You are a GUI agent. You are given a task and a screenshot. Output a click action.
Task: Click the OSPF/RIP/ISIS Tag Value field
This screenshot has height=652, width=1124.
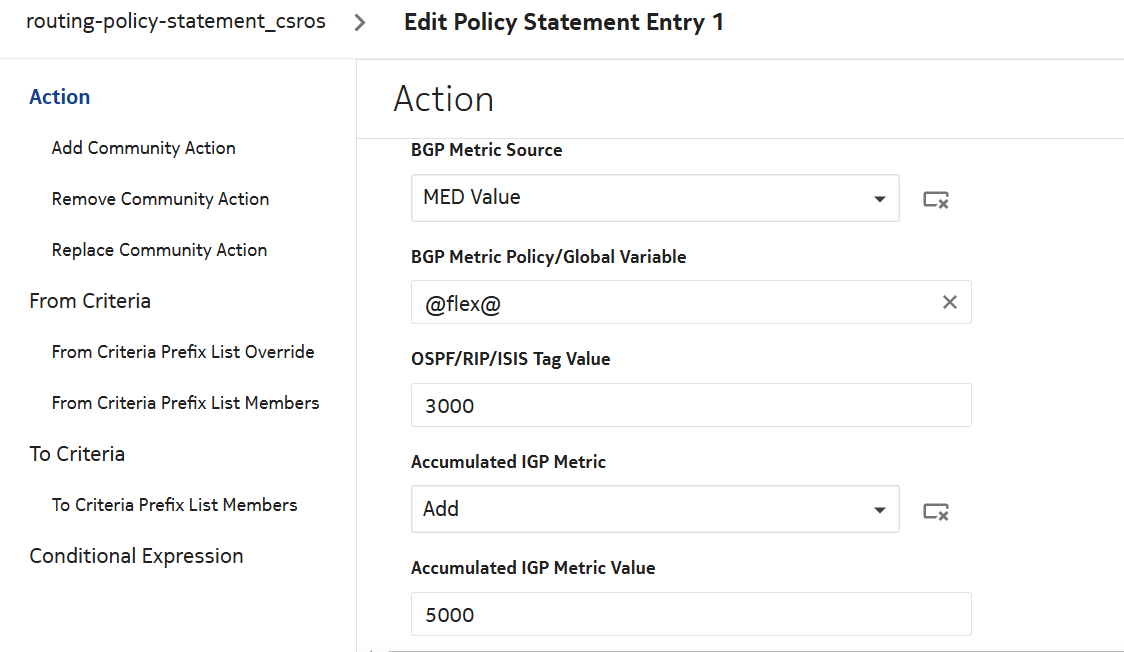(x=690, y=406)
